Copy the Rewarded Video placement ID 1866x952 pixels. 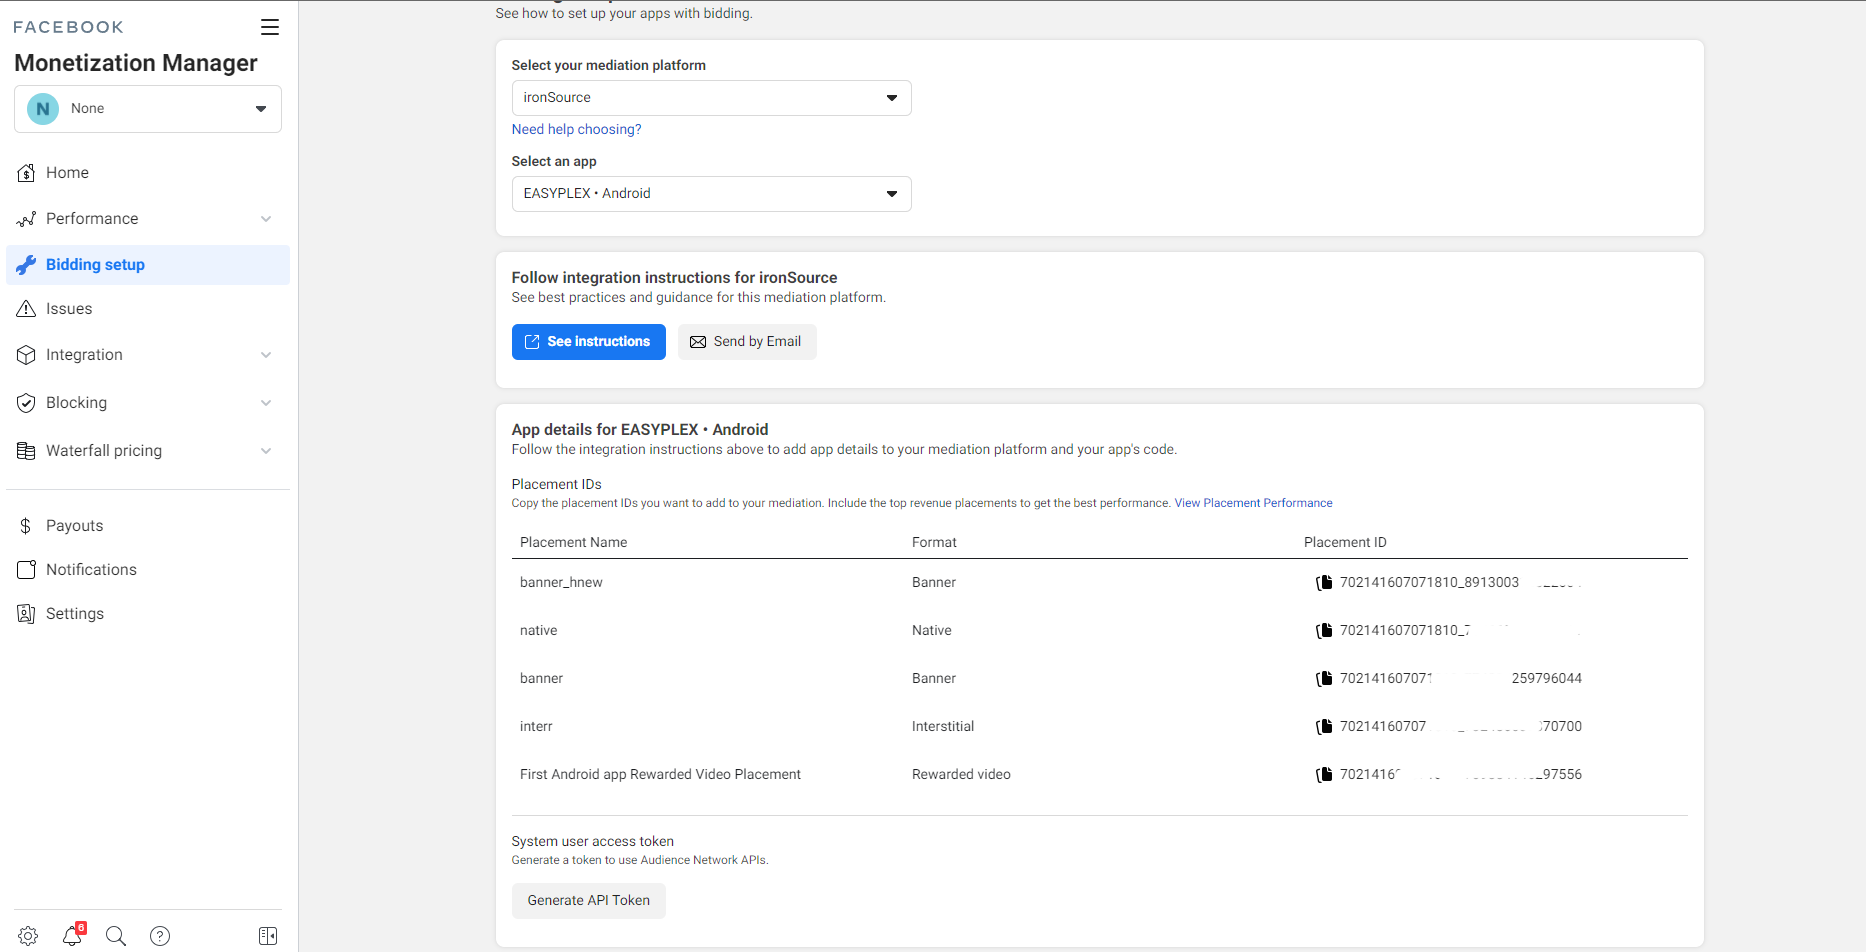[x=1324, y=775]
